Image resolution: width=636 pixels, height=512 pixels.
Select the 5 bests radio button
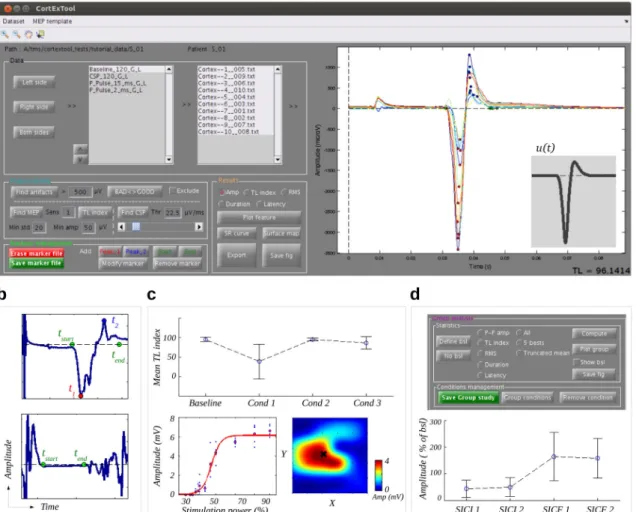(519, 343)
